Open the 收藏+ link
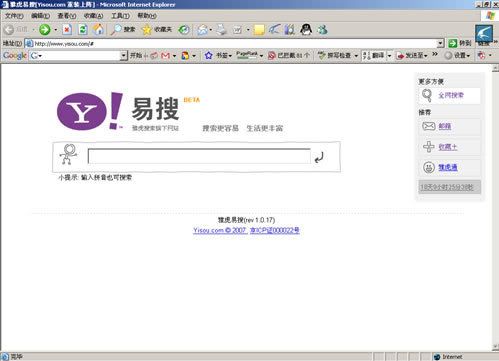The height and width of the screenshot is (361, 499). point(448,147)
